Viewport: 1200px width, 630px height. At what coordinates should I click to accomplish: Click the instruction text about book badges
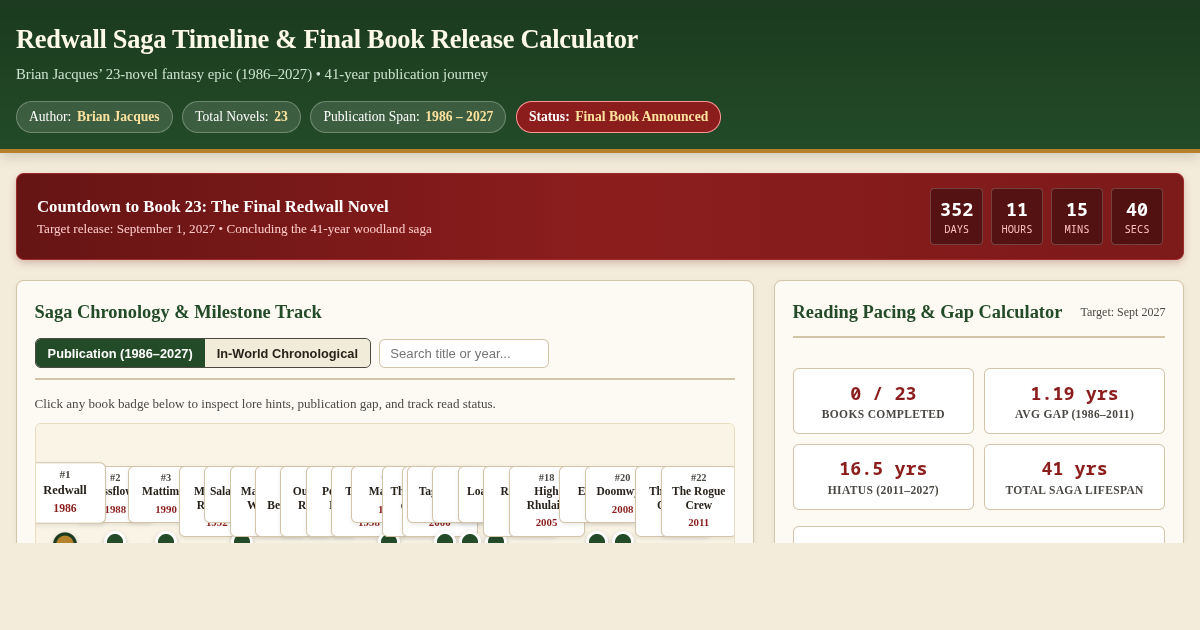(x=265, y=404)
